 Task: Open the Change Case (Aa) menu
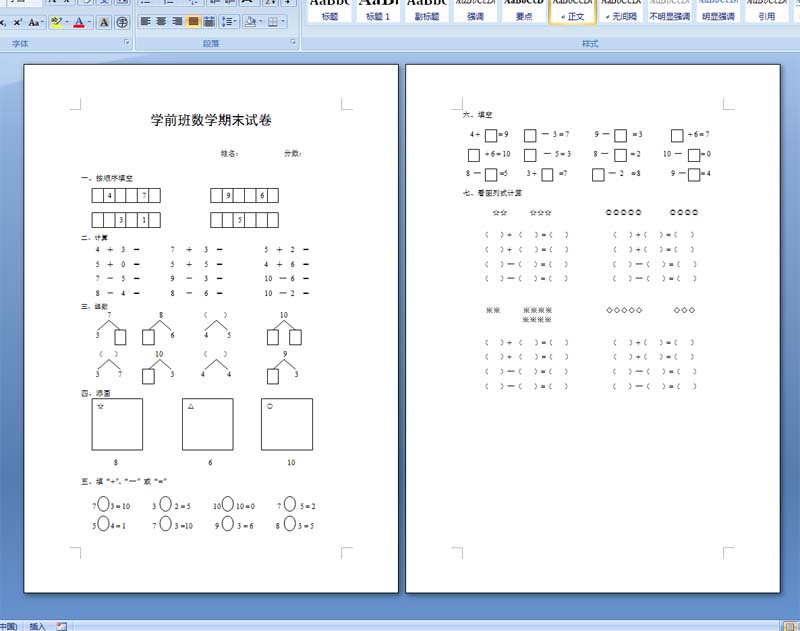35,22
